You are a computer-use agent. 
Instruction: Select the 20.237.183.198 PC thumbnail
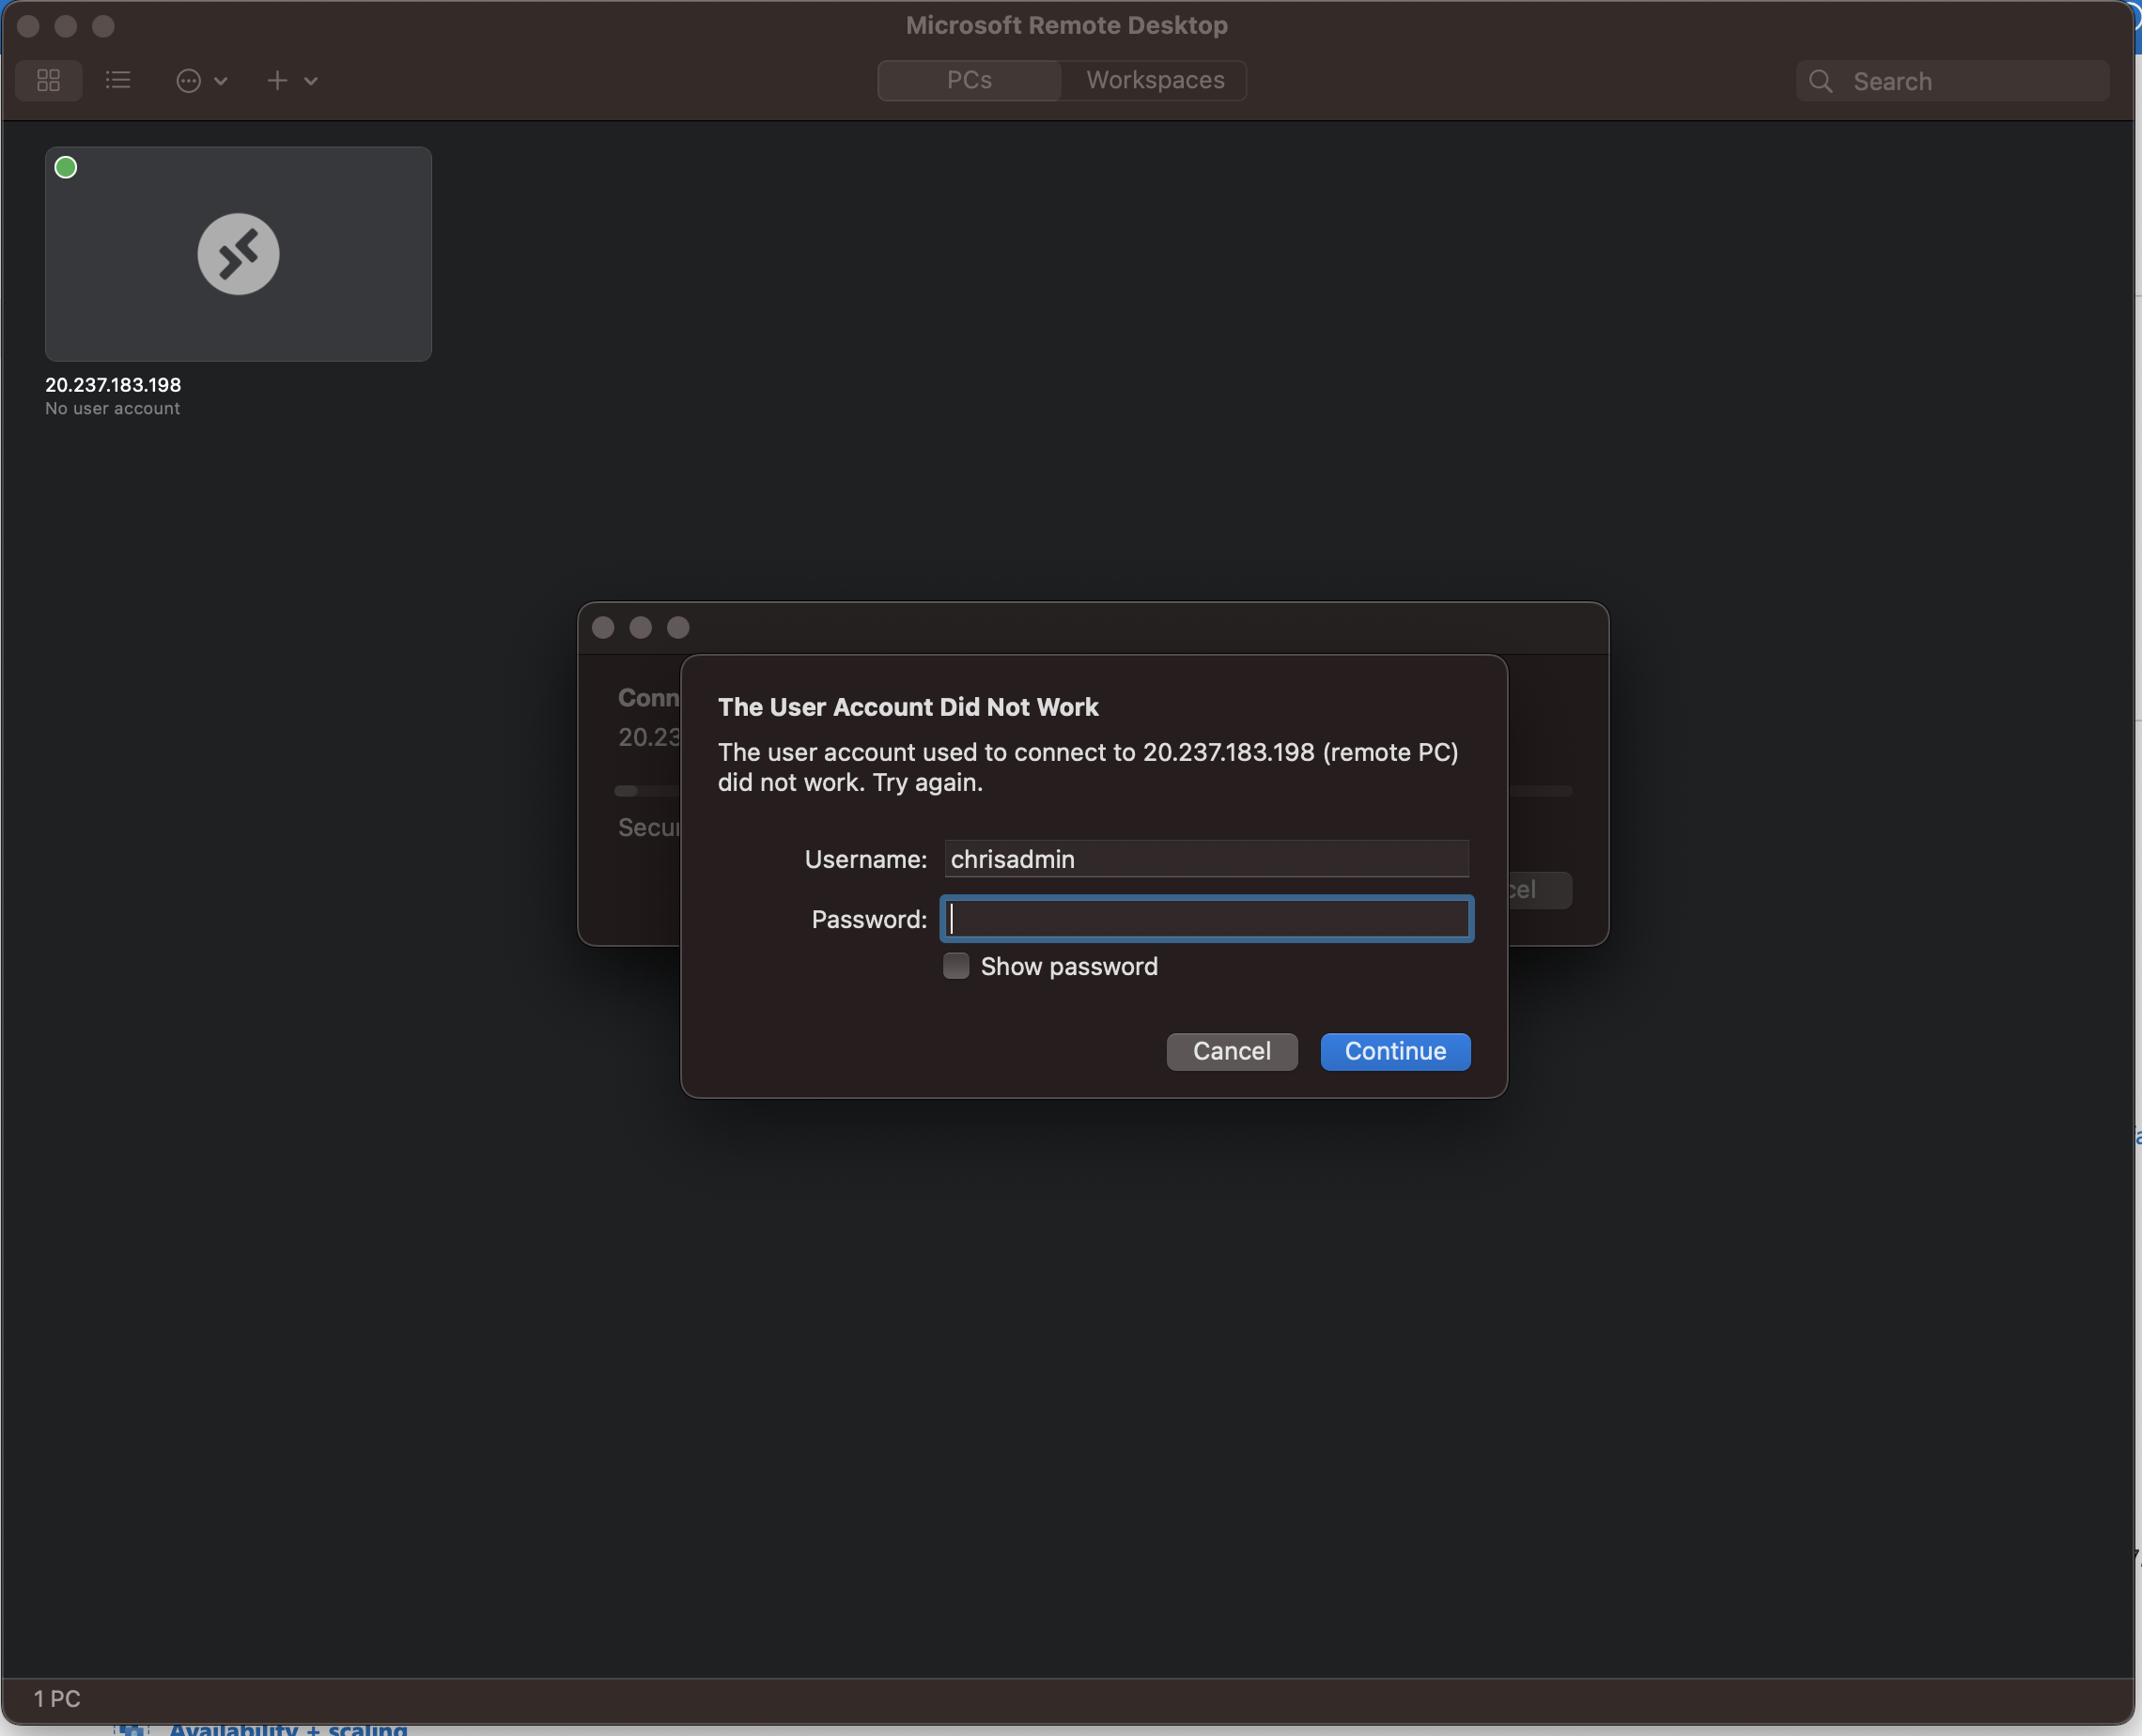[238, 254]
